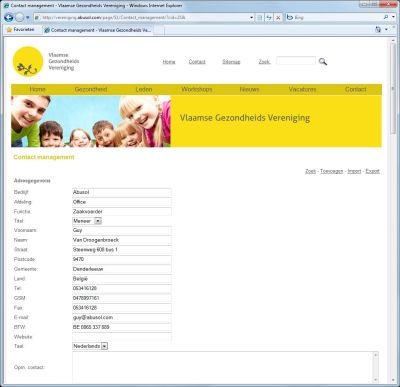Viewport: 400px width, 387px height.
Task: Click the text area scroll down arrow
Action: [x=376, y=380]
